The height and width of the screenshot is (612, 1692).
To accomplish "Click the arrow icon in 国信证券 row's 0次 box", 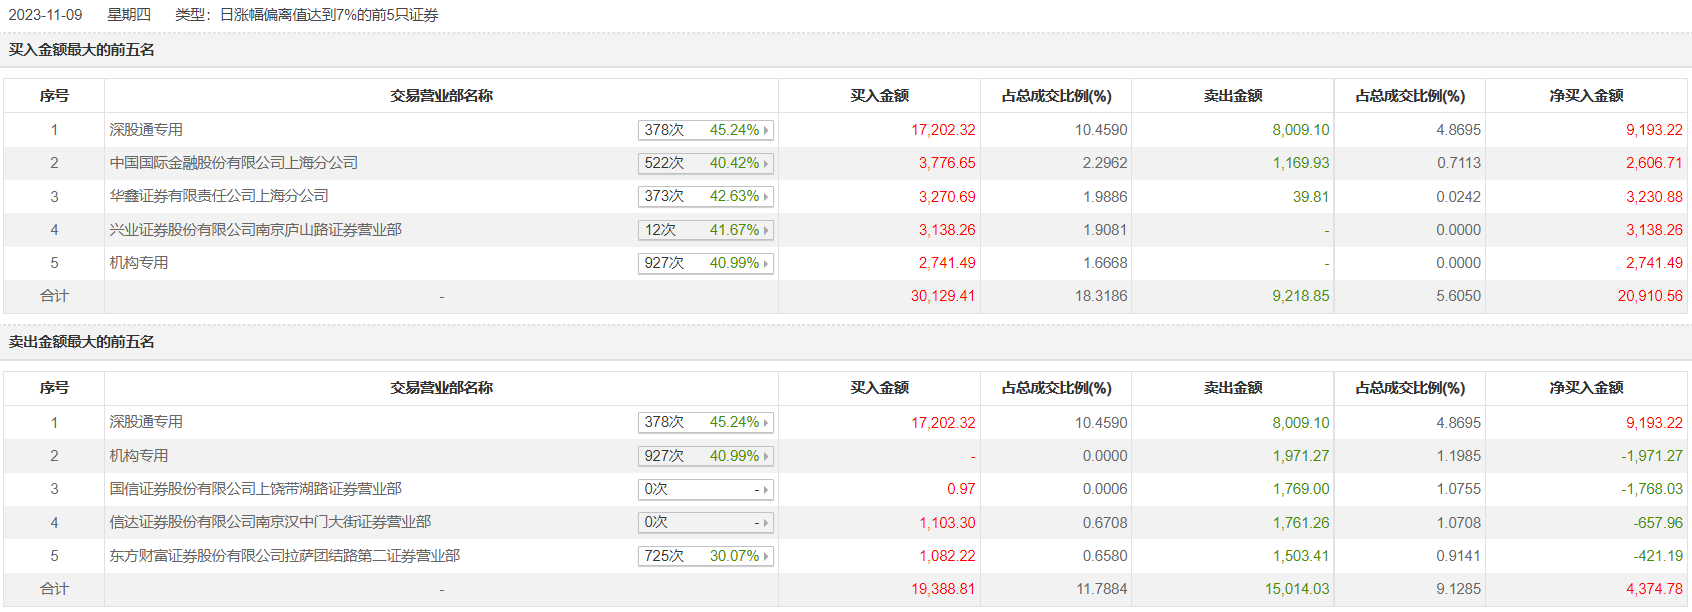I will [766, 490].
